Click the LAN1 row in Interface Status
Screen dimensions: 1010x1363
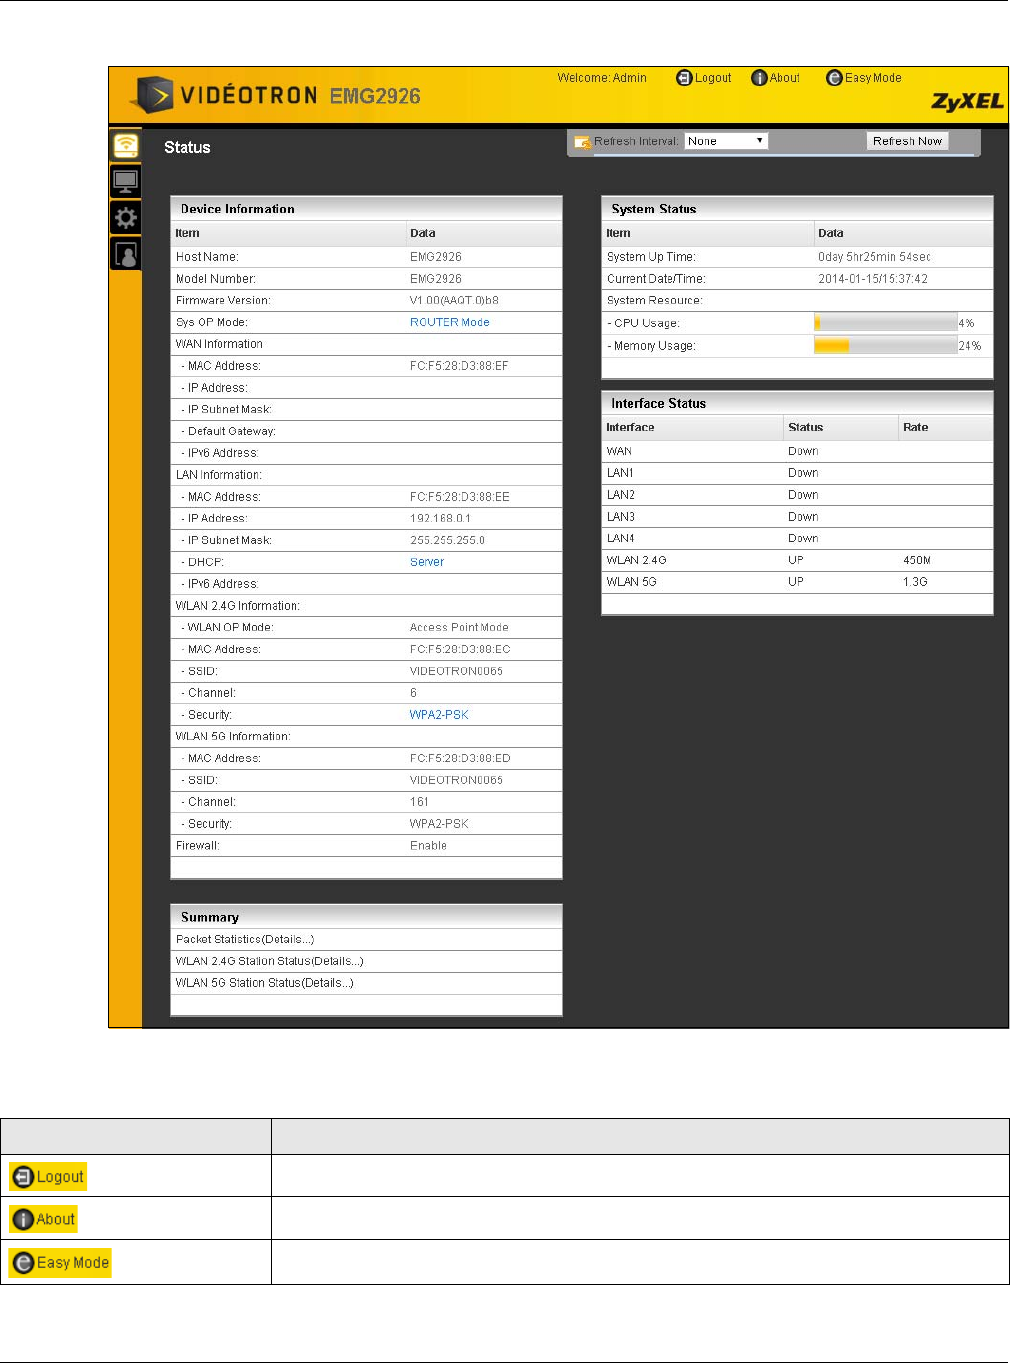797,473
